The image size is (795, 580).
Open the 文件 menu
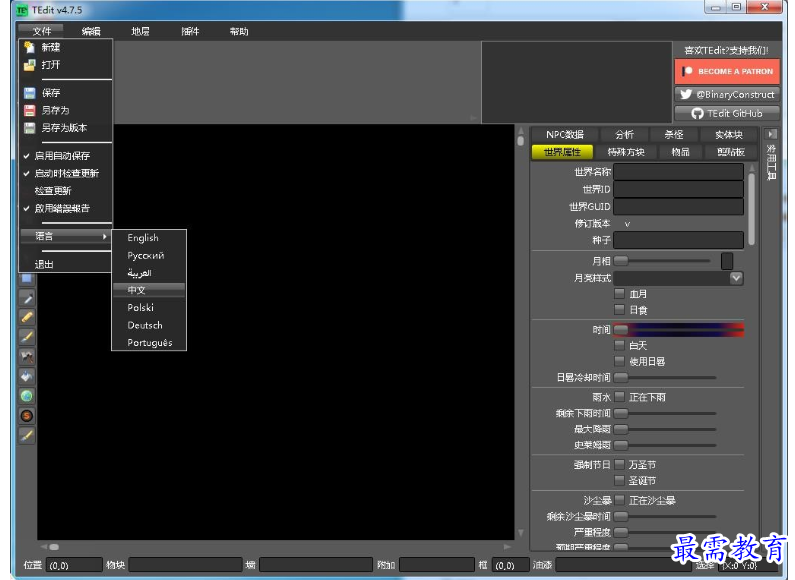[x=42, y=31]
